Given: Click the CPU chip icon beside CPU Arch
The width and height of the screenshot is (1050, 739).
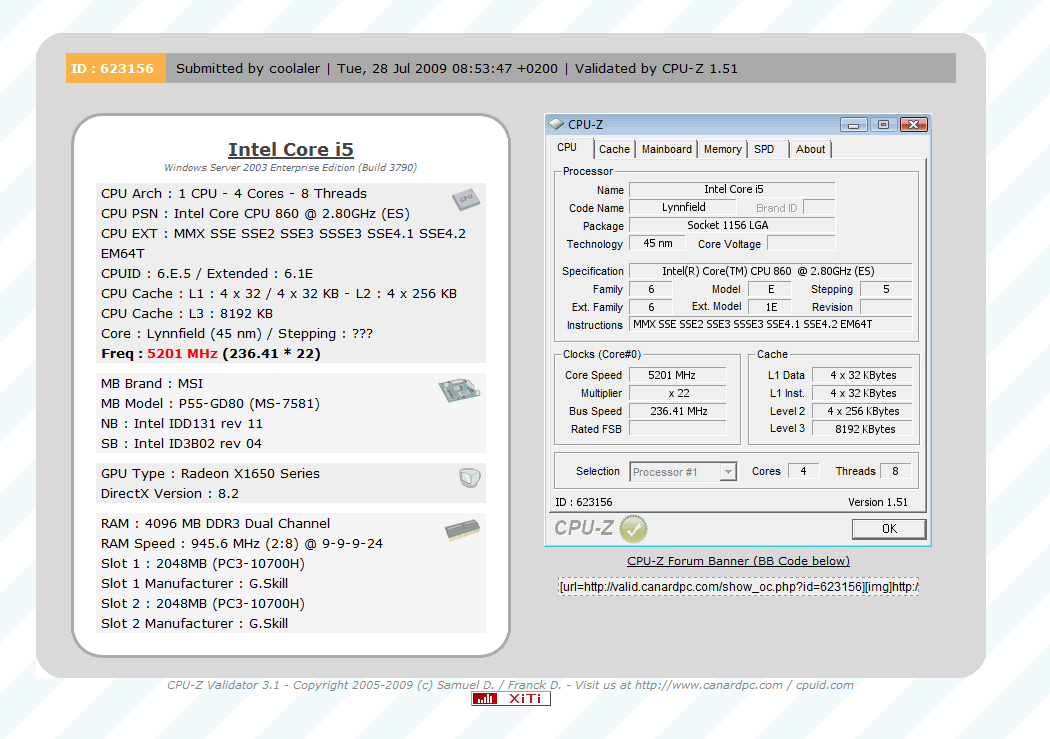Looking at the screenshot, I should (466, 199).
